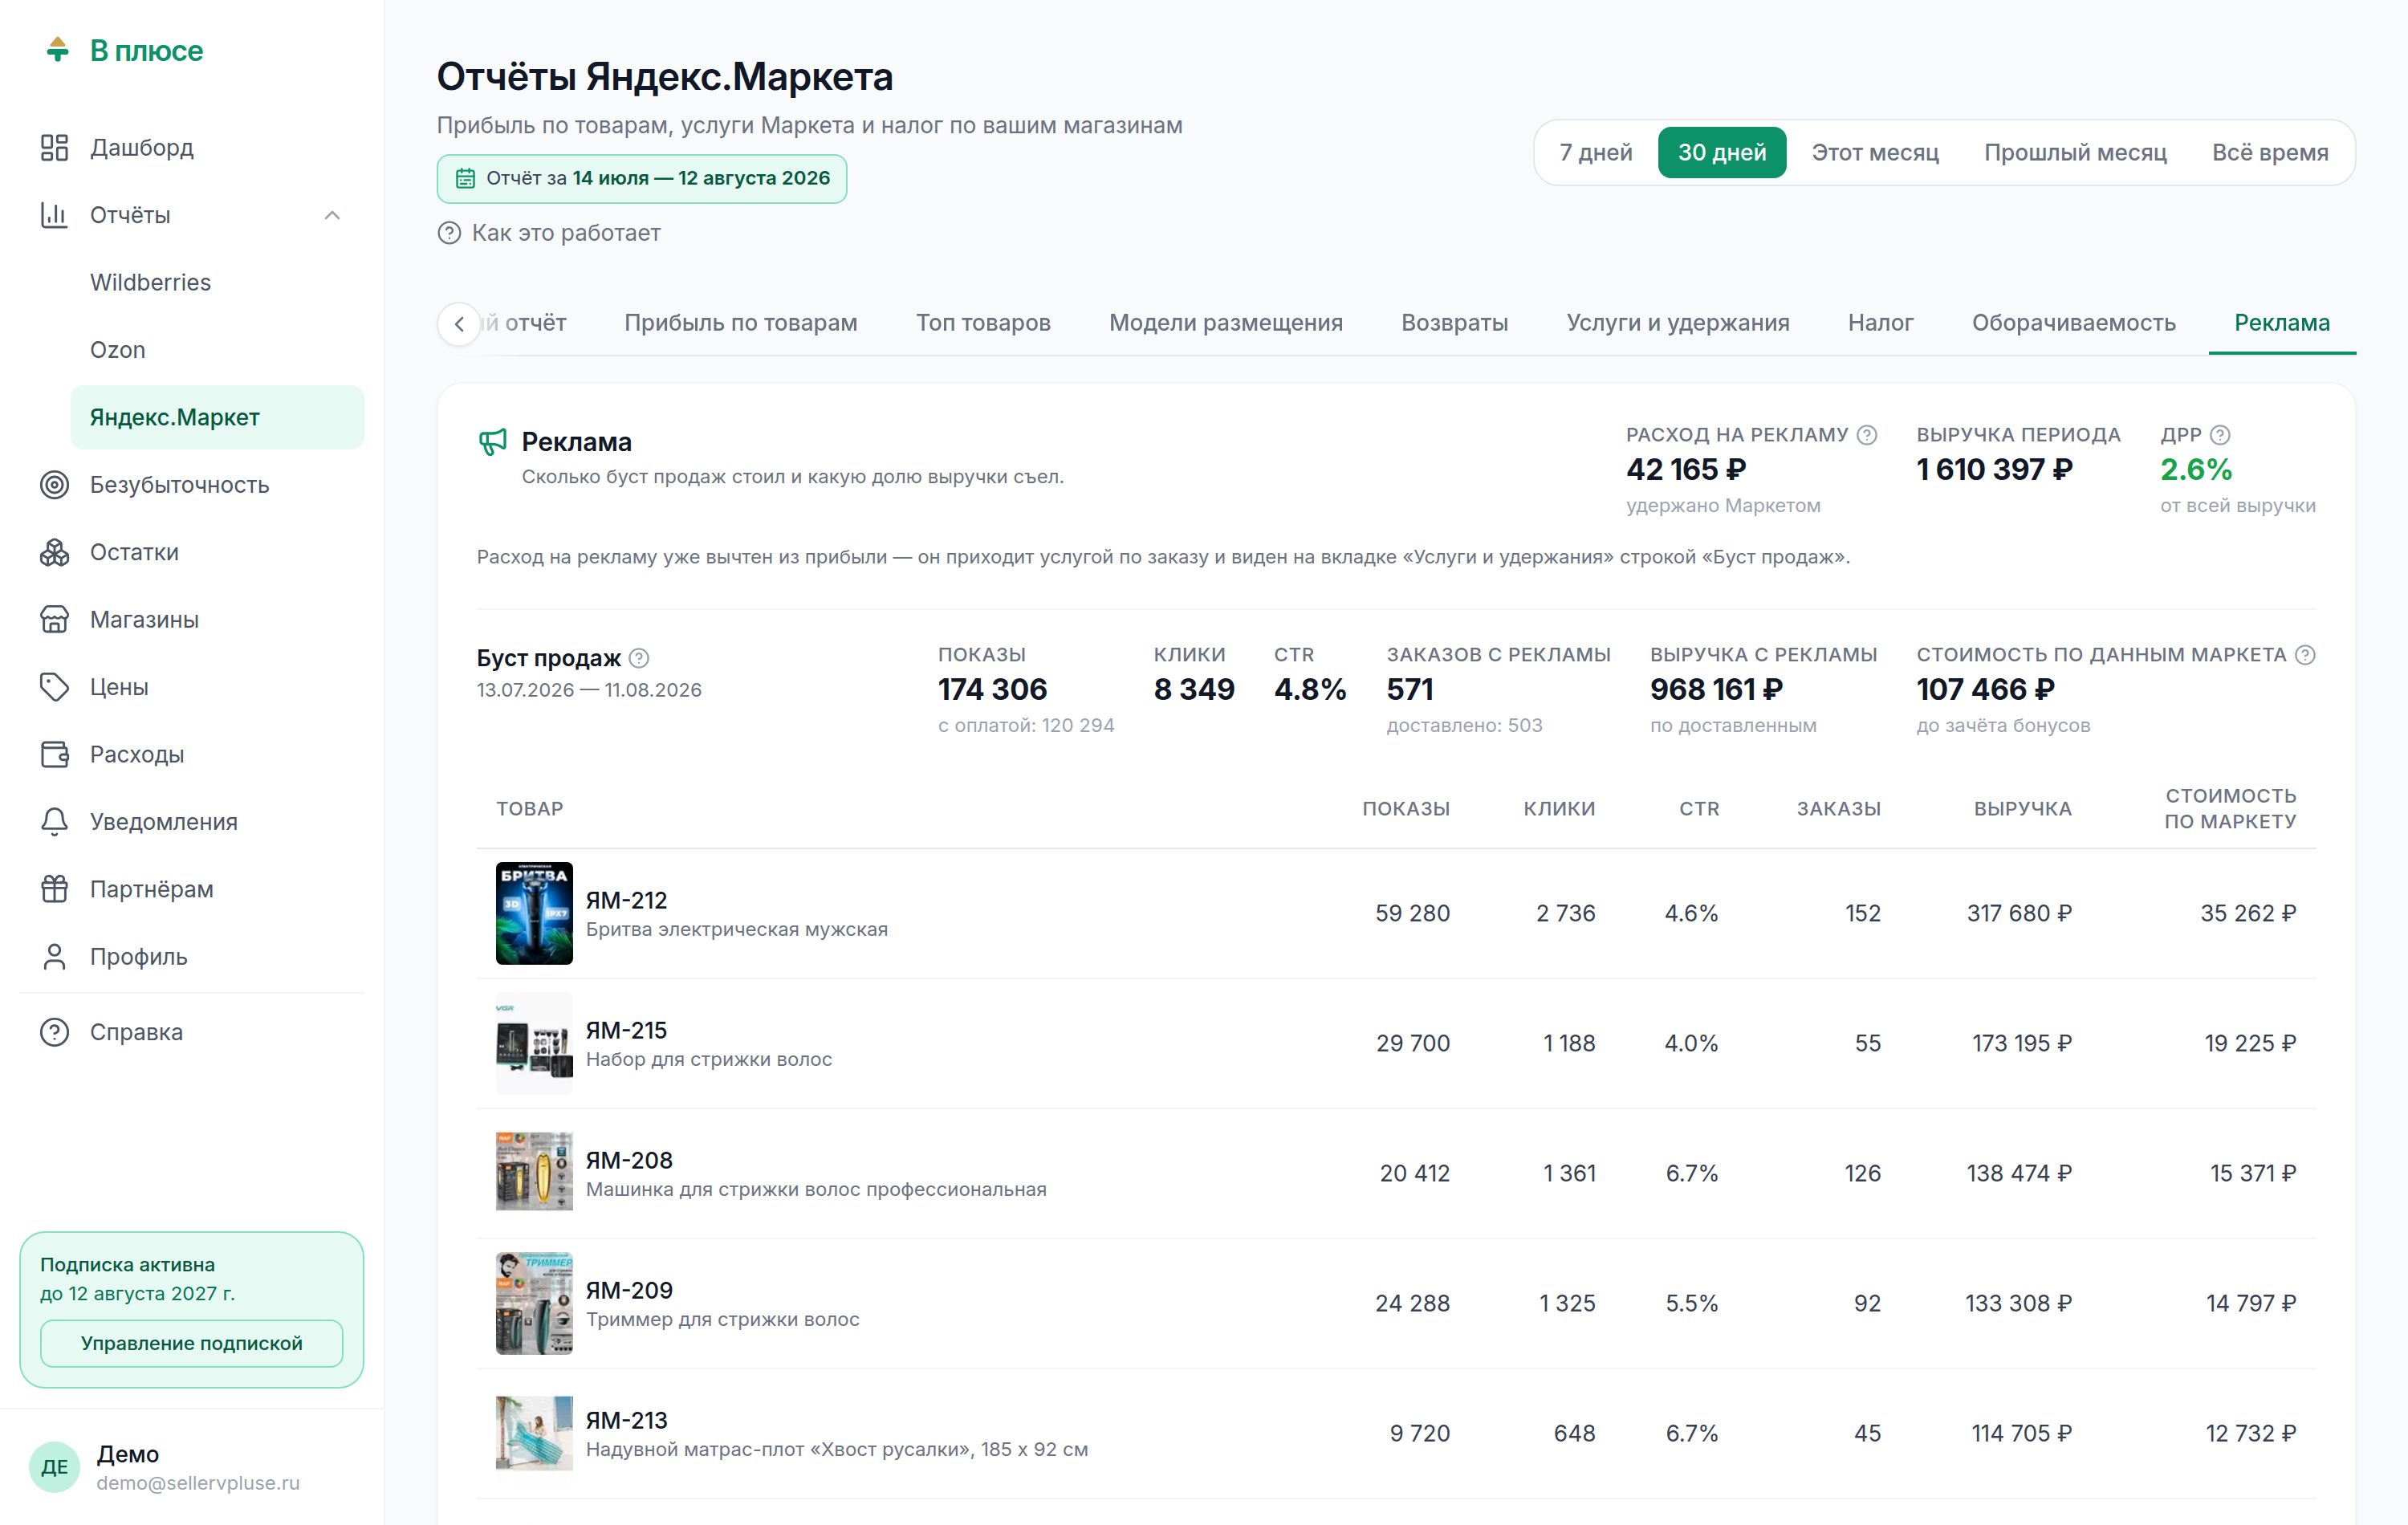Click Машинка для стрижки волос профессиональная
The image size is (2408, 1525).
tap(816, 1190)
